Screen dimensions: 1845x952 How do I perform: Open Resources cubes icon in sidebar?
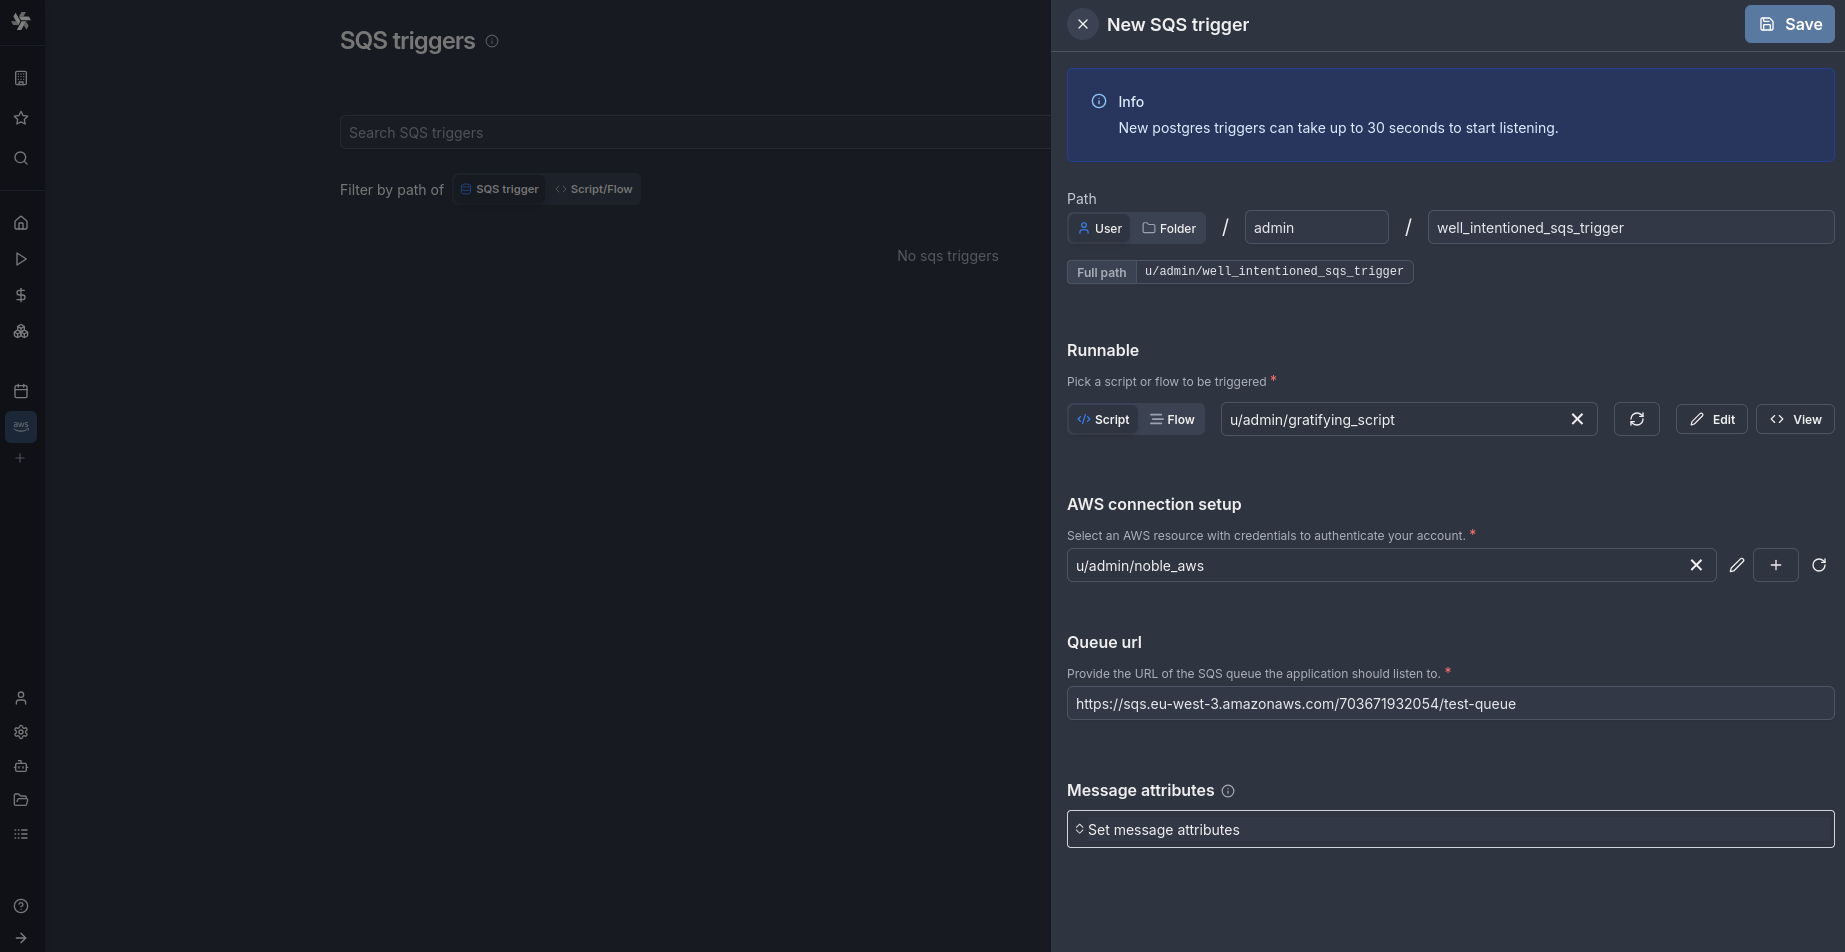21,331
